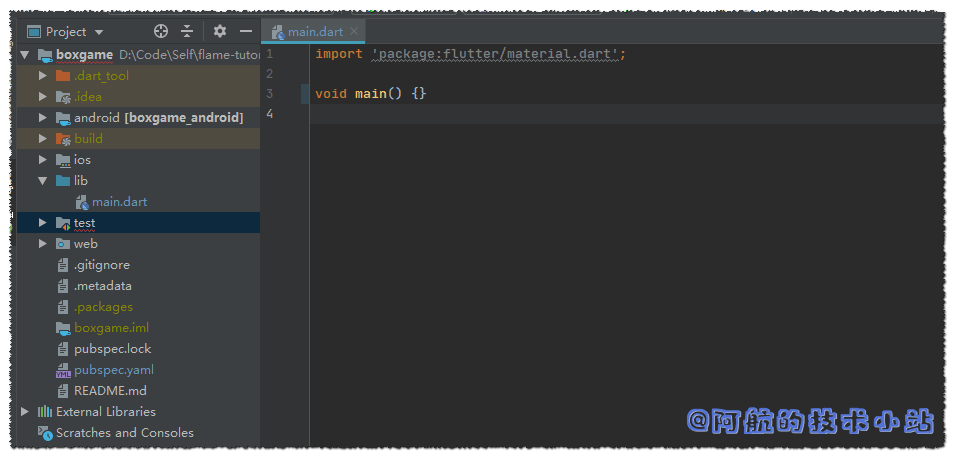The height and width of the screenshot is (458, 955).
Task: Collapse the lib folder
Action: coord(42,181)
